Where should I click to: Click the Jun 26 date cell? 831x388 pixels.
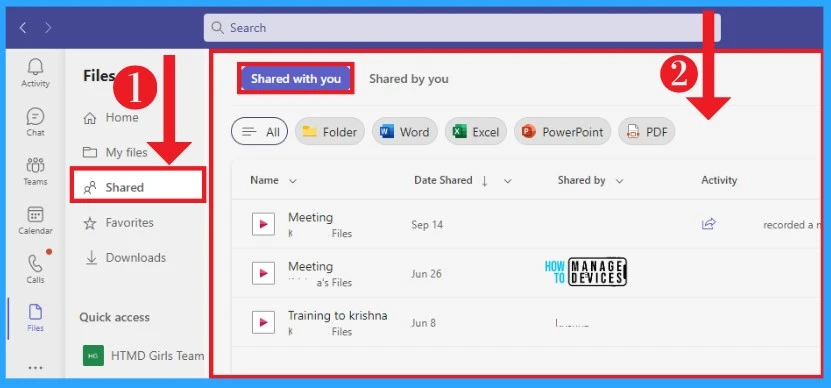pyautogui.click(x=427, y=274)
